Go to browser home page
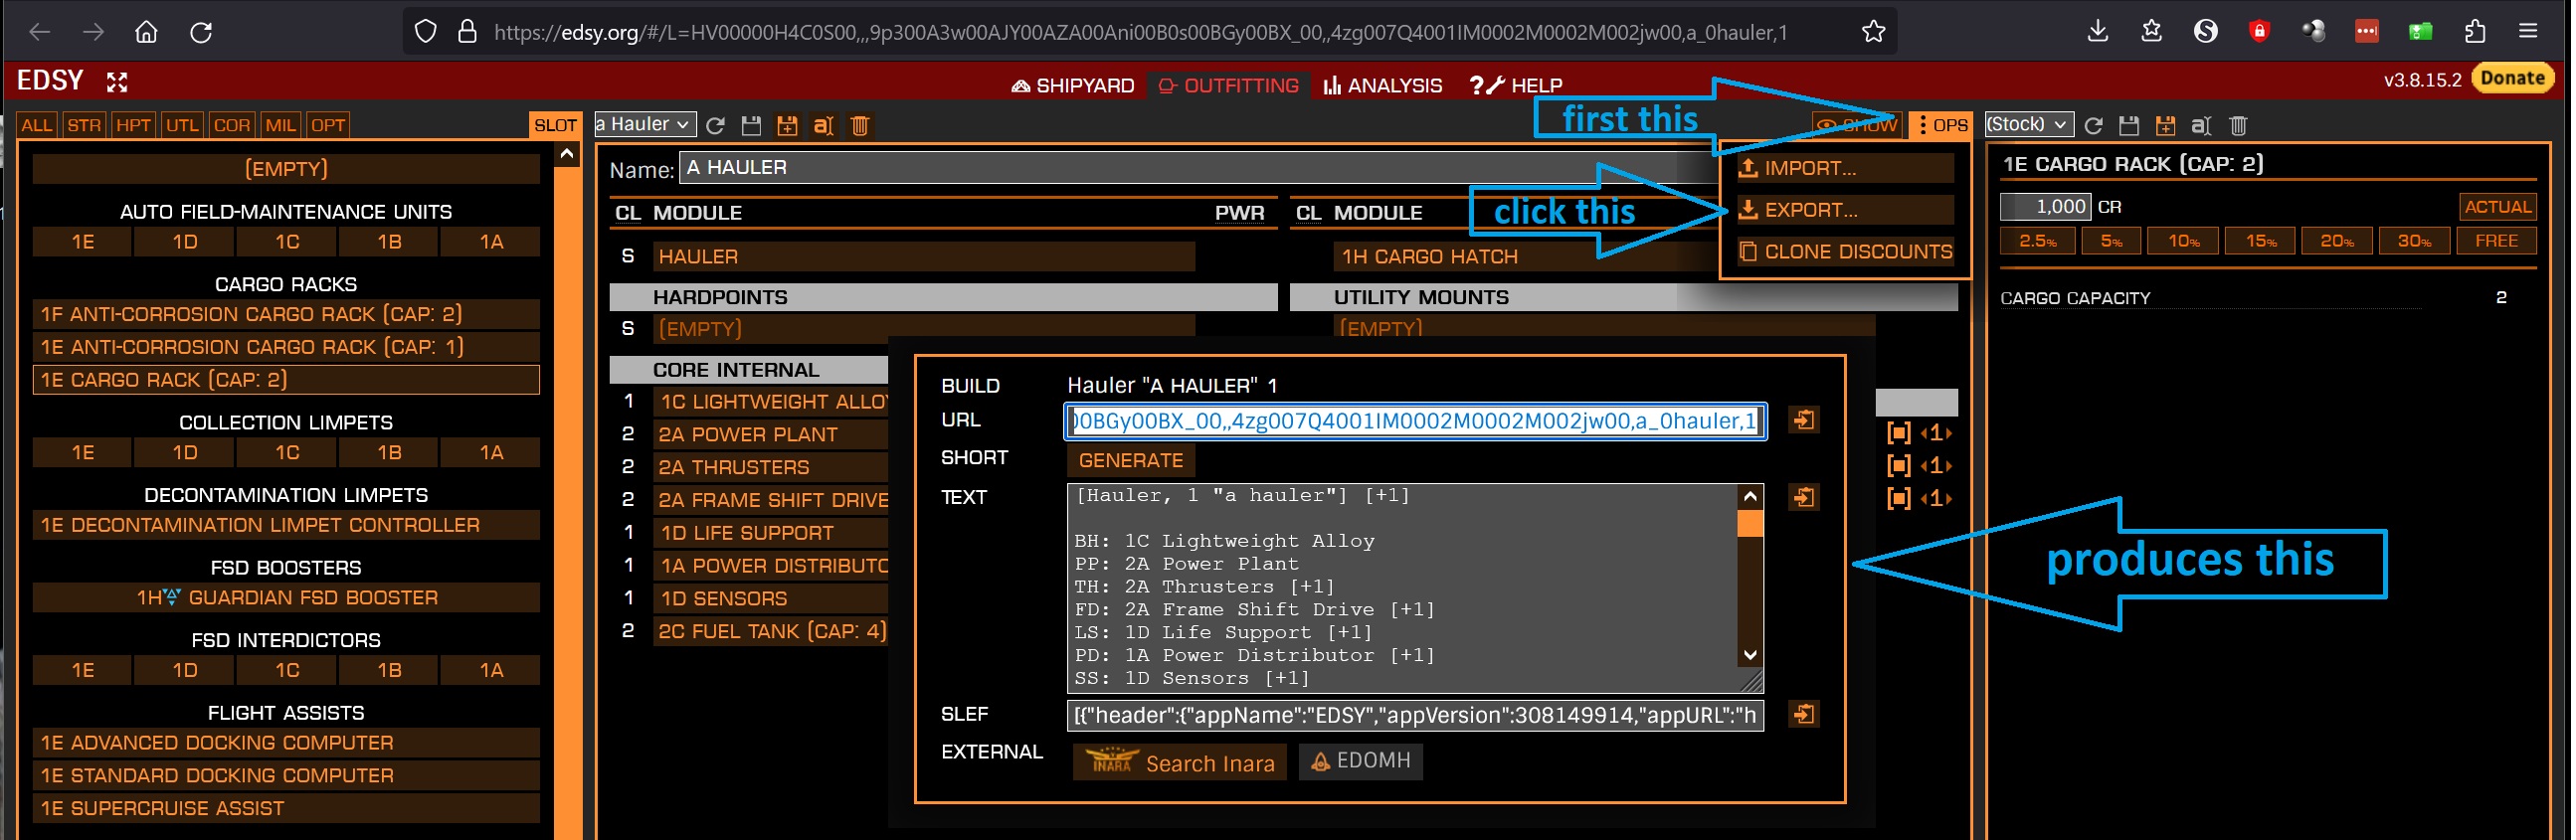The height and width of the screenshot is (840, 2576). pyautogui.click(x=147, y=32)
